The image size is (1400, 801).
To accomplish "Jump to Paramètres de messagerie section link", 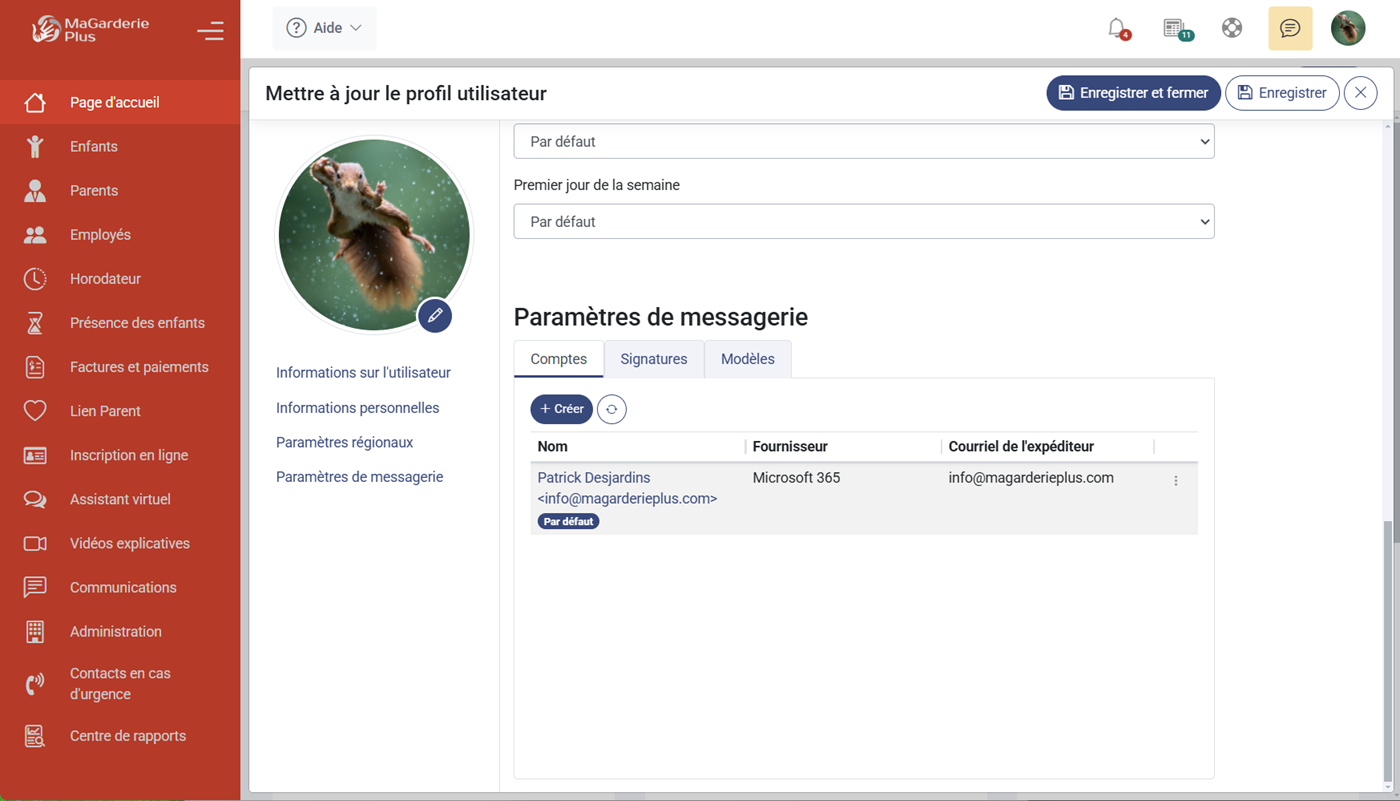I will click(x=360, y=477).
